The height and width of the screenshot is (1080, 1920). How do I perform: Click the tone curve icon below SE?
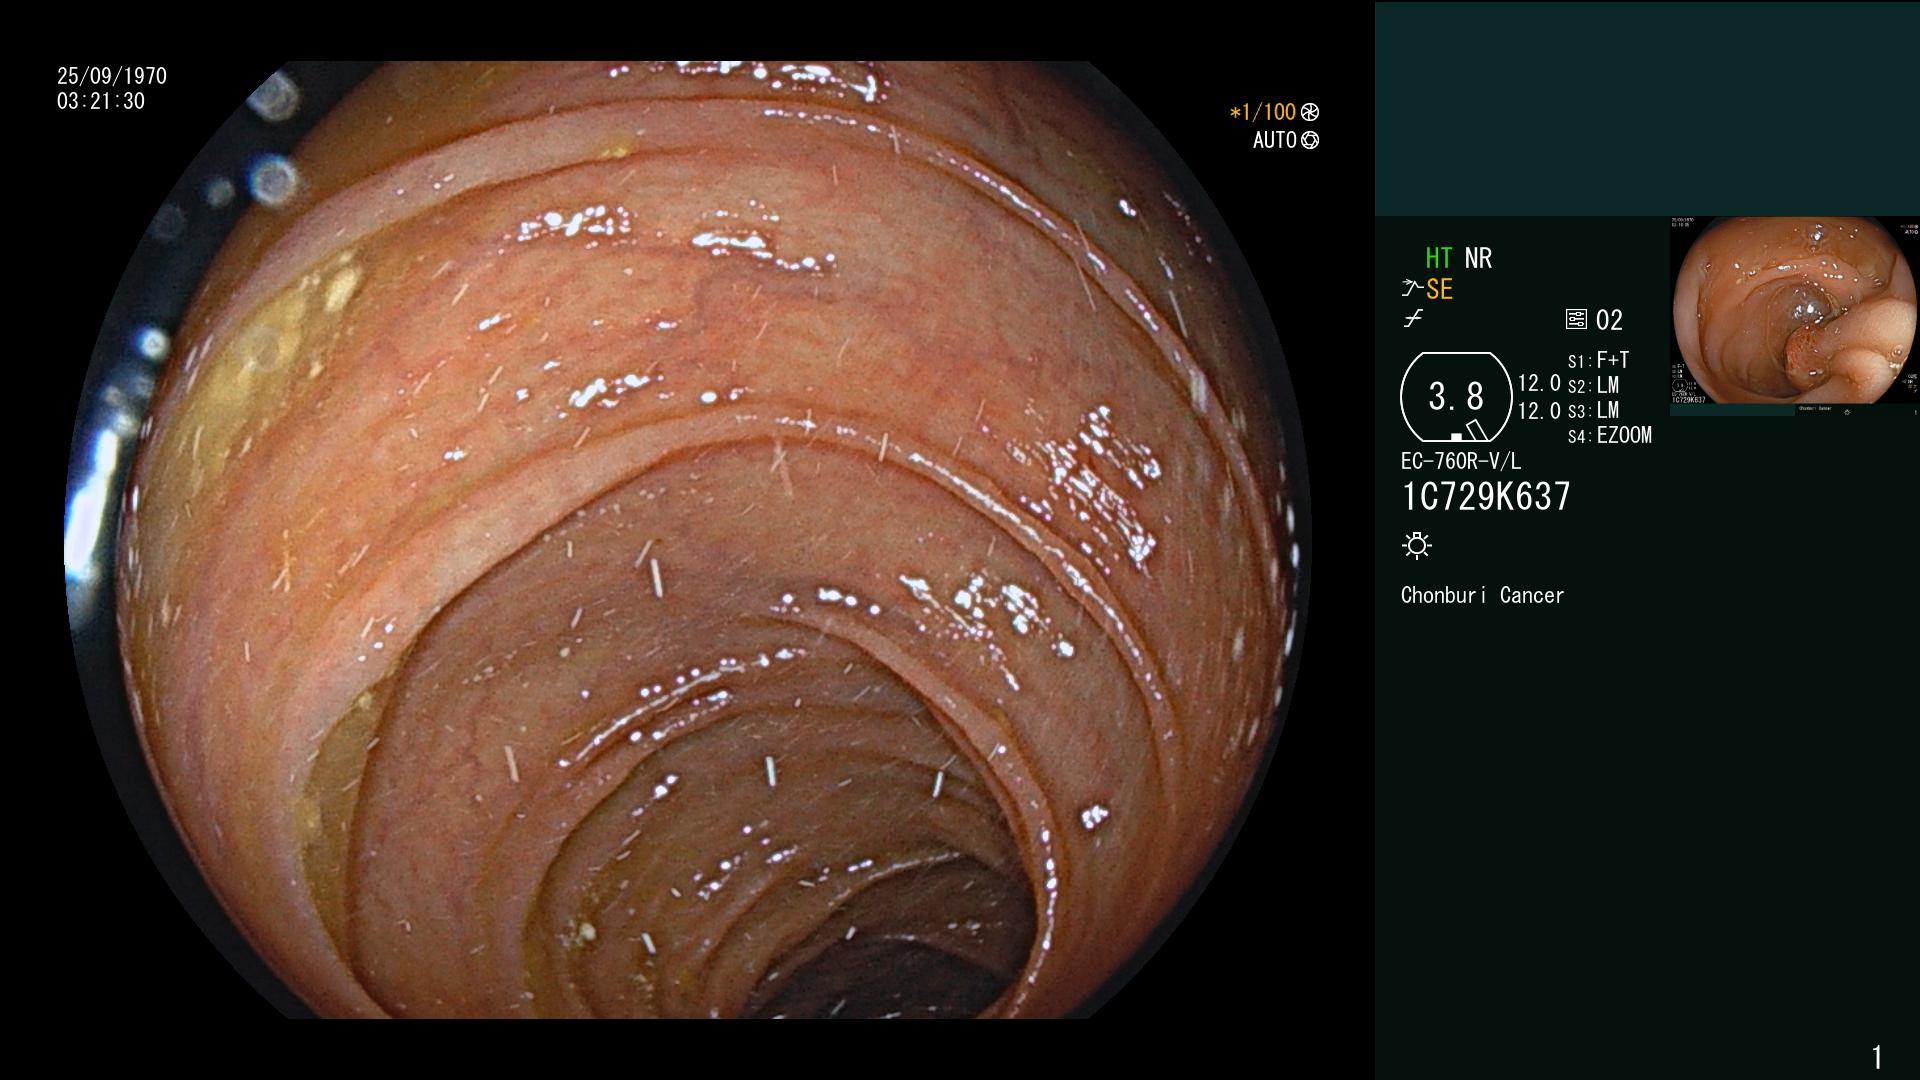click(x=1413, y=319)
